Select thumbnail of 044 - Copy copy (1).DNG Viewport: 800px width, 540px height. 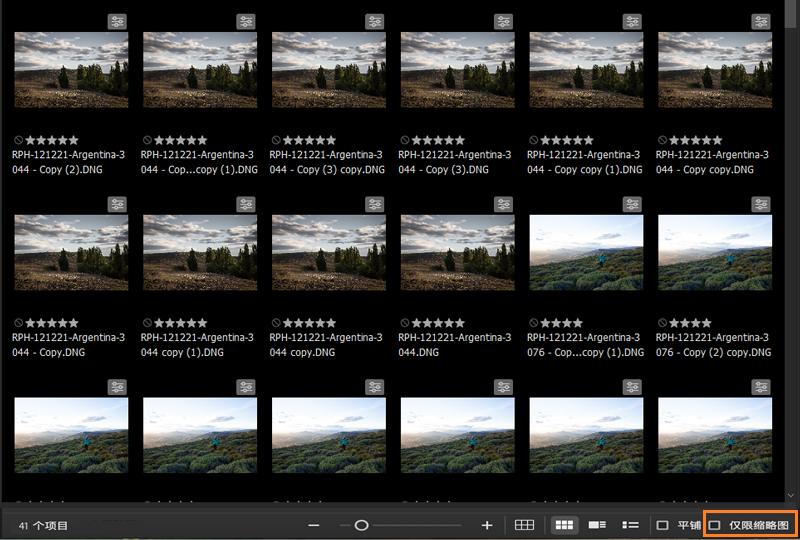click(x=586, y=70)
